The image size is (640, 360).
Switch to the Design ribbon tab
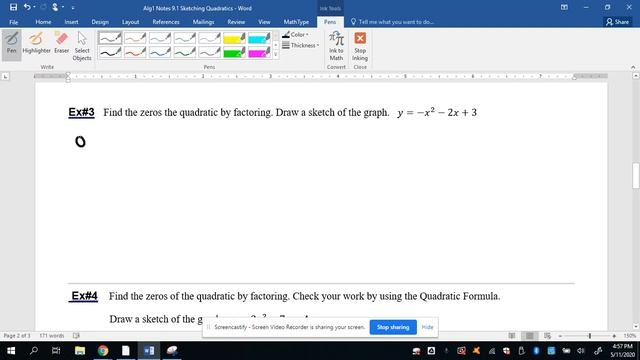(100, 22)
